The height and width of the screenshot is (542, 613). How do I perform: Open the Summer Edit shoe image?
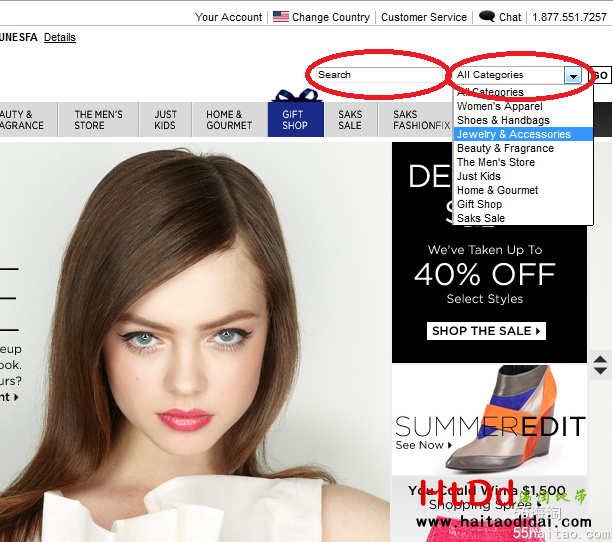[489, 419]
